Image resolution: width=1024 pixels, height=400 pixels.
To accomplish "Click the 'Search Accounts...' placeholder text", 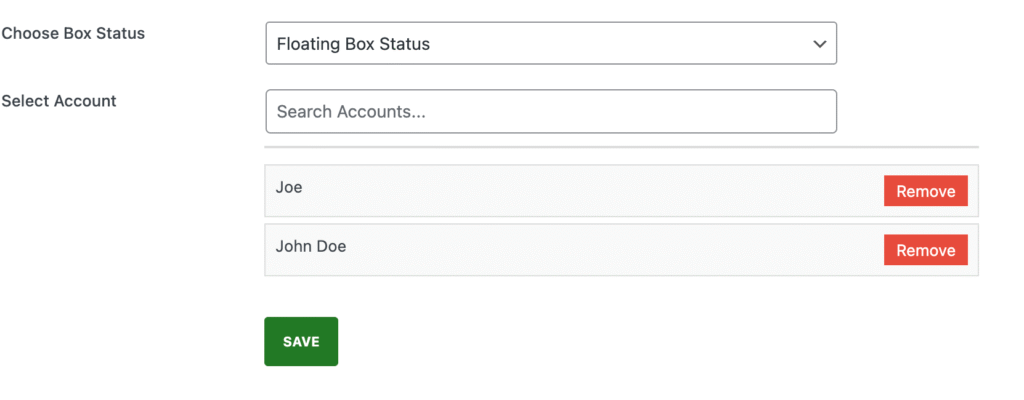I will [x=351, y=112].
